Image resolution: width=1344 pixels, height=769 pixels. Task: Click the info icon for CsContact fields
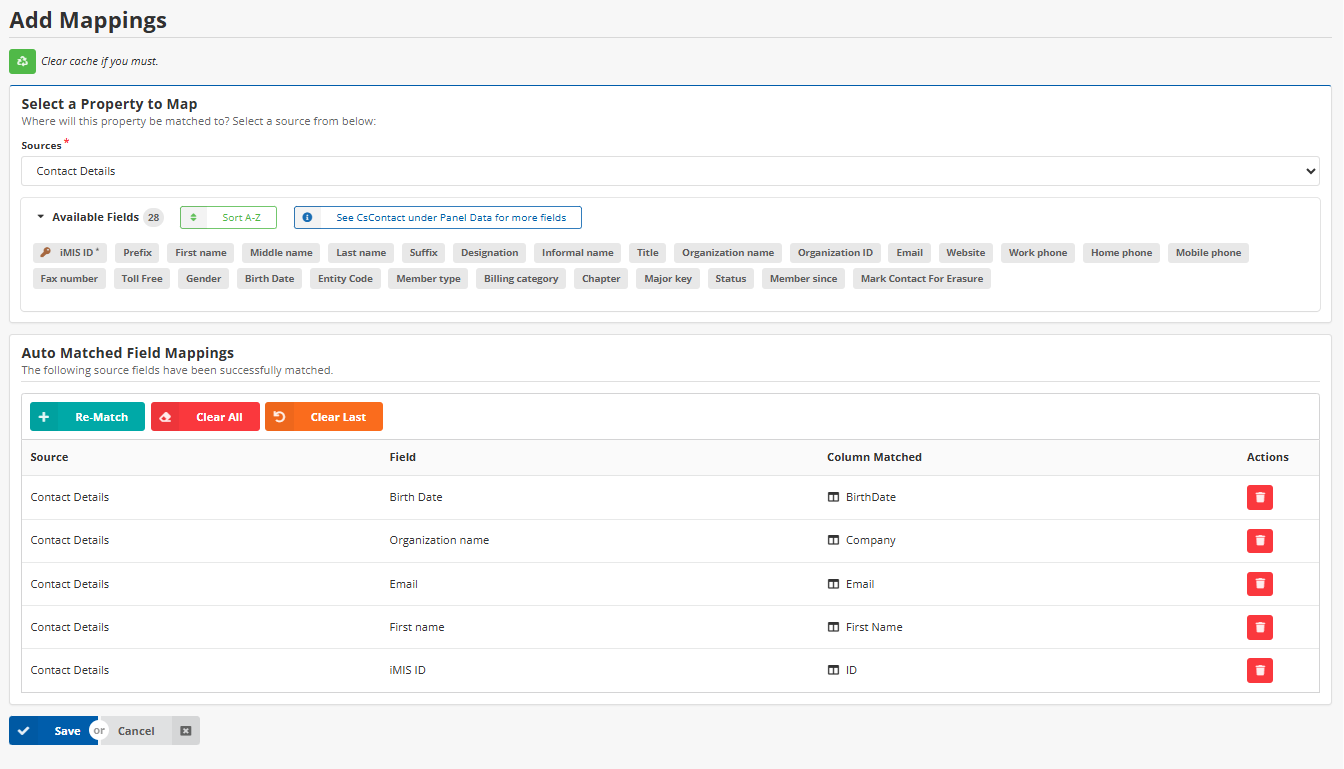point(307,217)
